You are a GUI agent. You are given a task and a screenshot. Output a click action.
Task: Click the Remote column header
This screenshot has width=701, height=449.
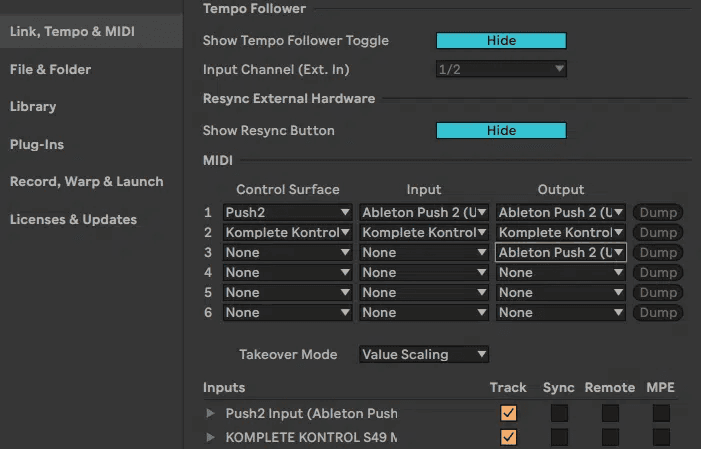coord(610,387)
